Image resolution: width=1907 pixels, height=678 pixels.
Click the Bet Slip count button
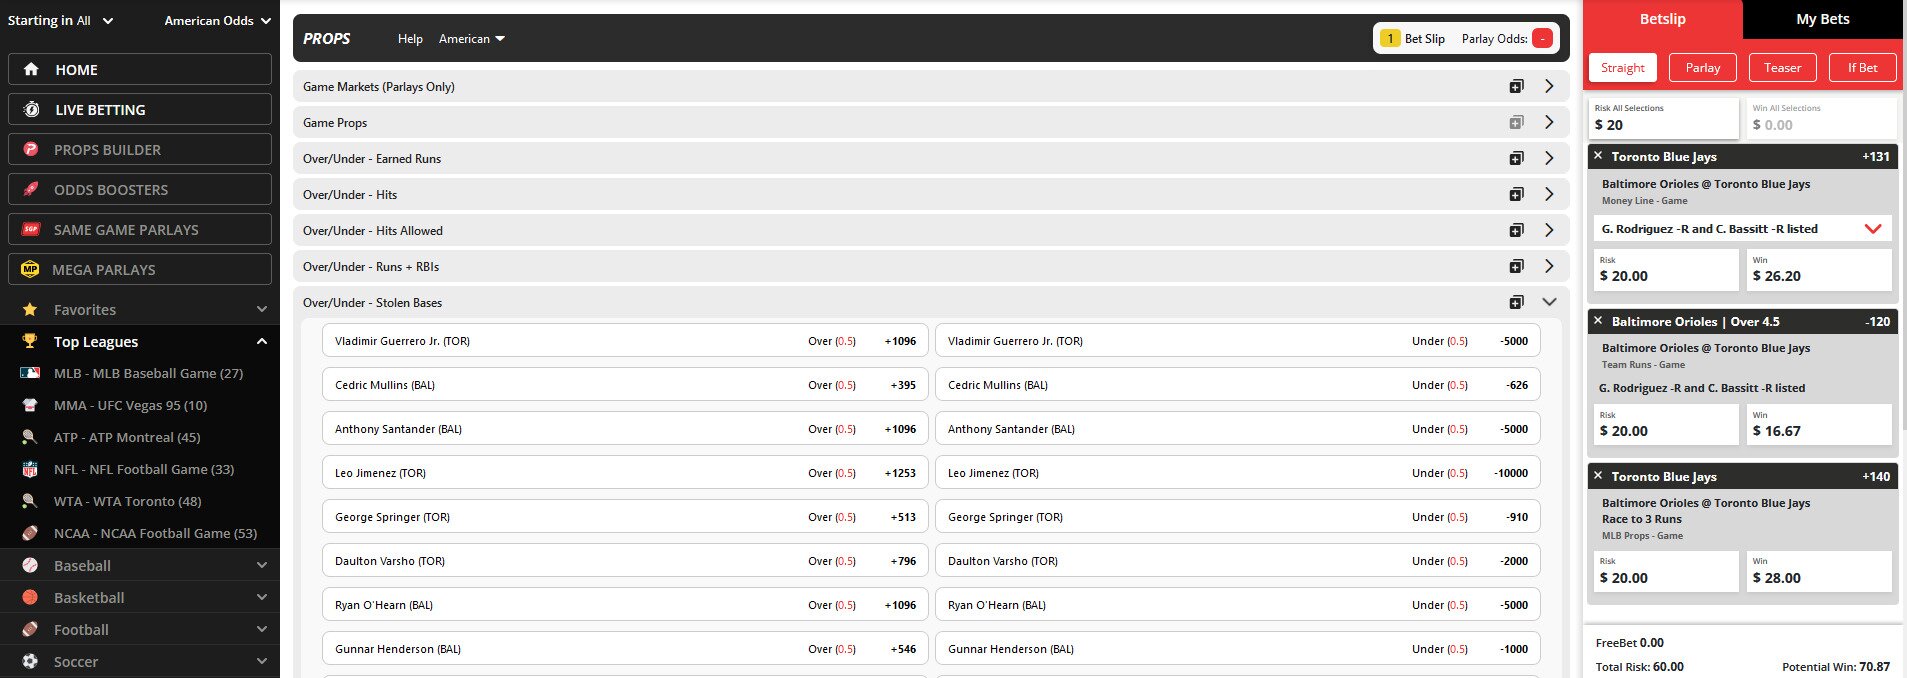point(1412,39)
